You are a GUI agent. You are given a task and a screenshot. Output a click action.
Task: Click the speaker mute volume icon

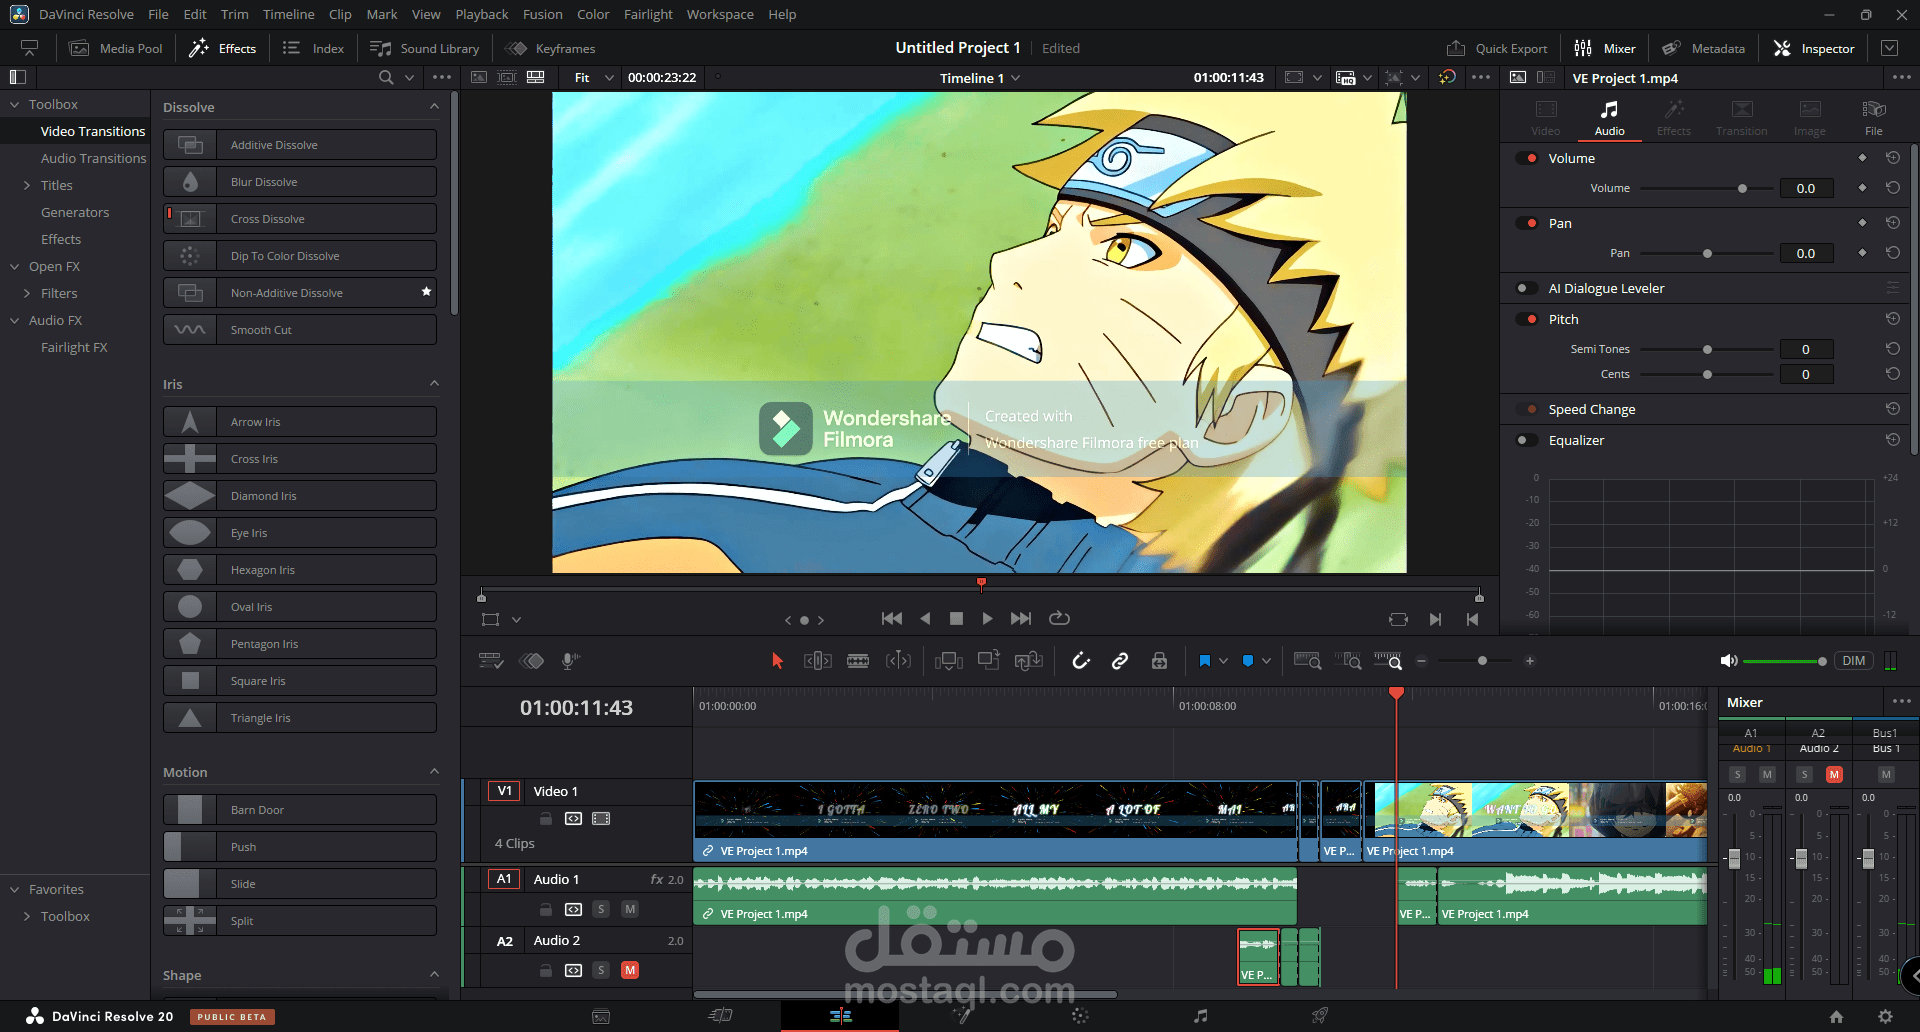(x=1728, y=661)
